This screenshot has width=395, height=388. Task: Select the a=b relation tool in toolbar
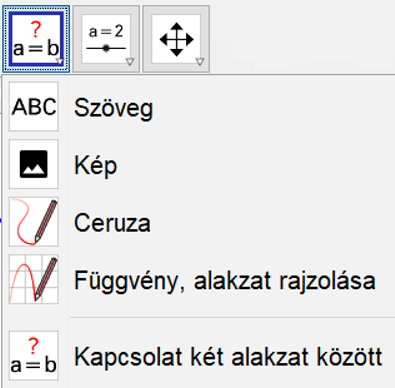tap(36, 39)
